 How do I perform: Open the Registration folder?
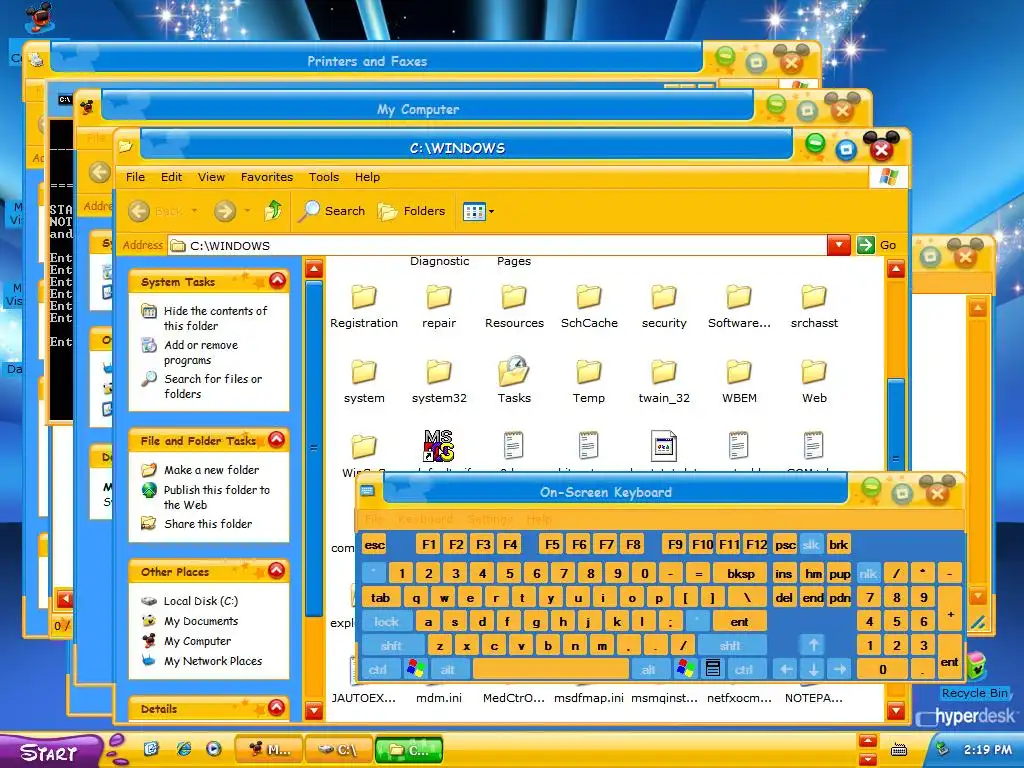pos(364,305)
